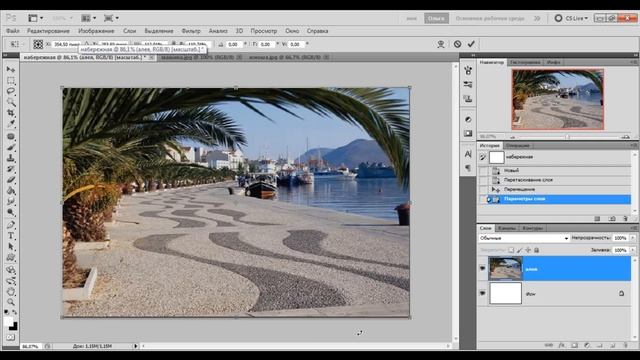Cancel the transform with the circle-slash icon
Image resolution: width=640 pixels, height=360 pixels.
(x=458, y=44)
